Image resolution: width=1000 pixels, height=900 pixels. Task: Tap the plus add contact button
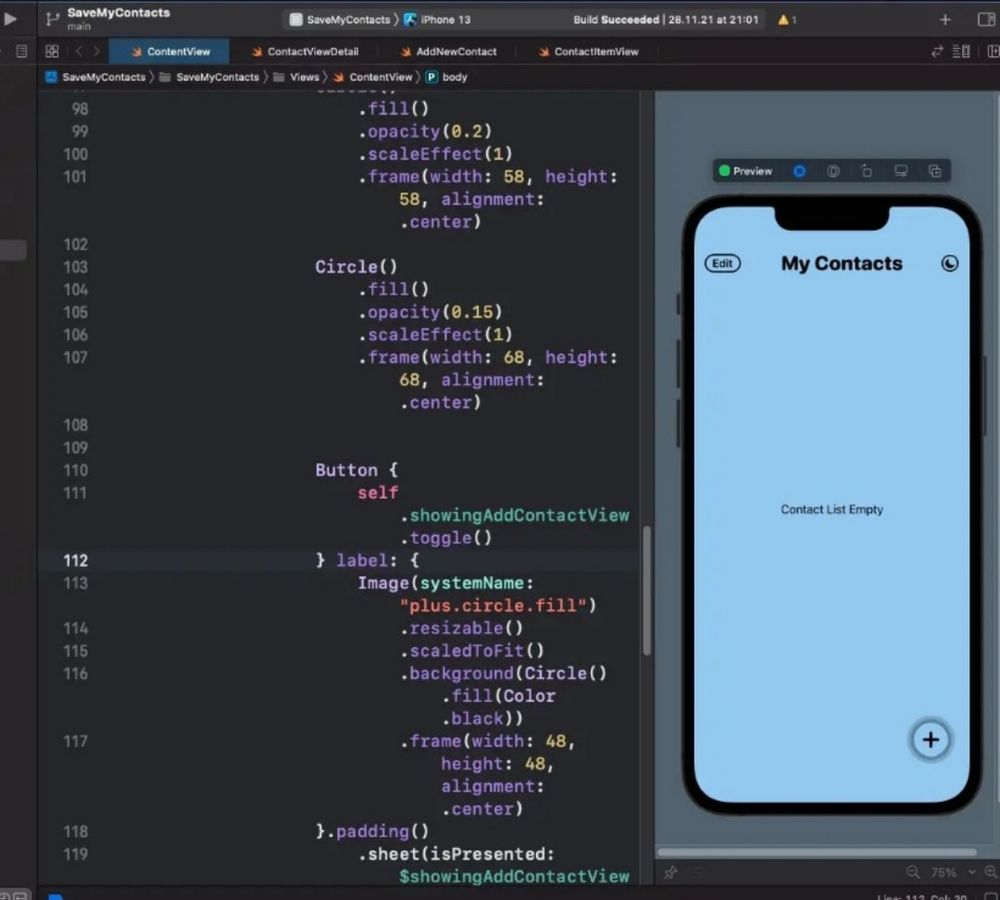pos(930,740)
